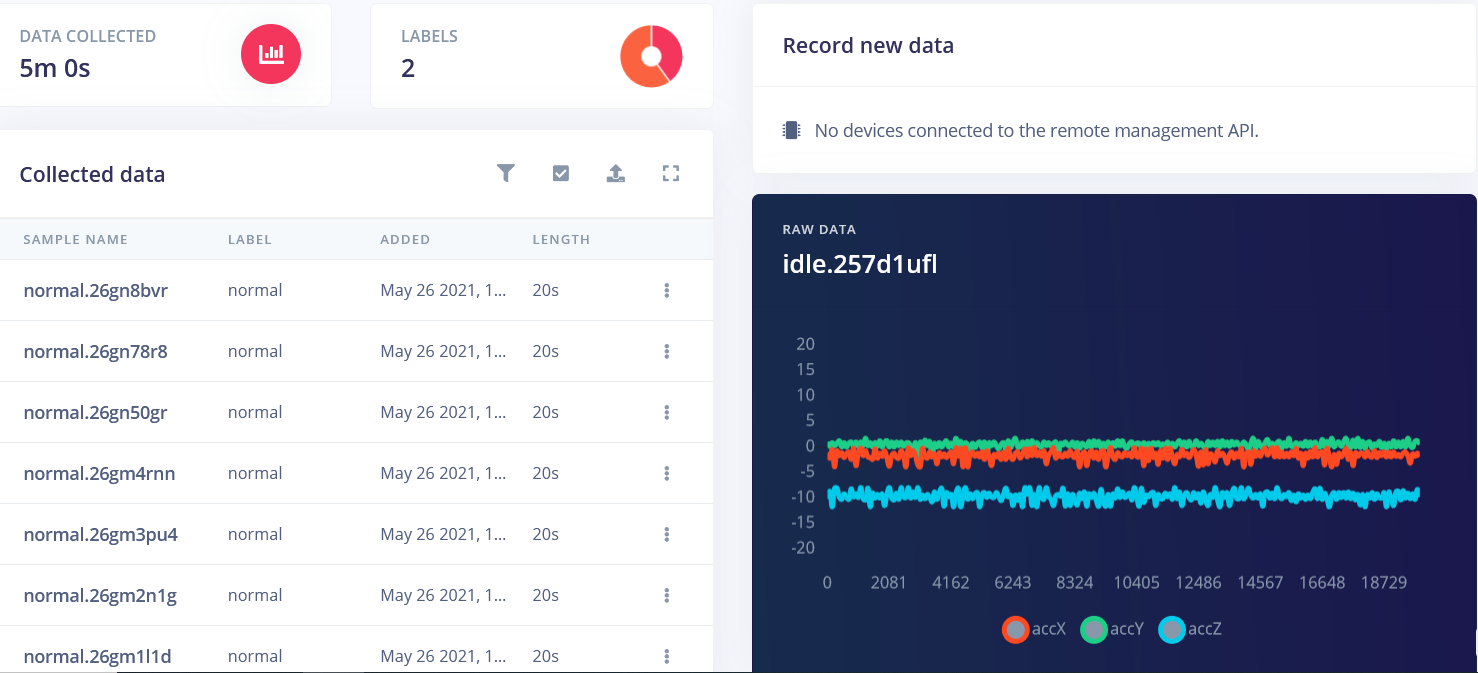Click the Labels donut chart icon
The height and width of the screenshot is (673, 1478).
click(x=651, y=56)
